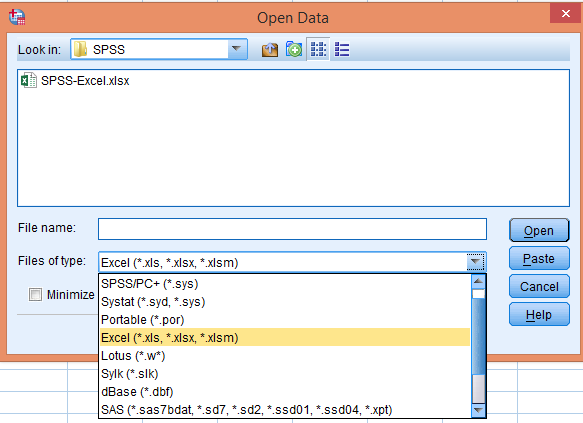Select the SPSS-Excel.xlsx file name

click(85, 81)
